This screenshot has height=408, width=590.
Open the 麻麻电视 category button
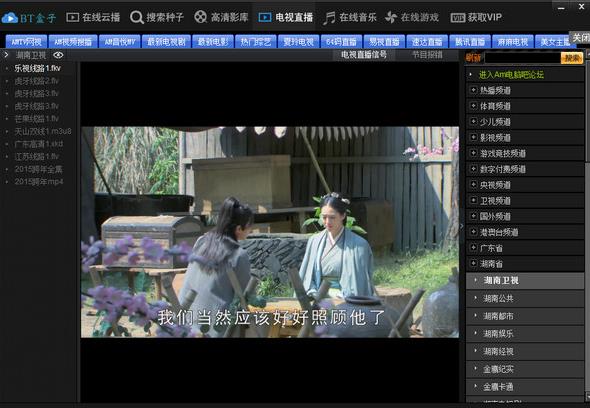(x=513, y=42)
